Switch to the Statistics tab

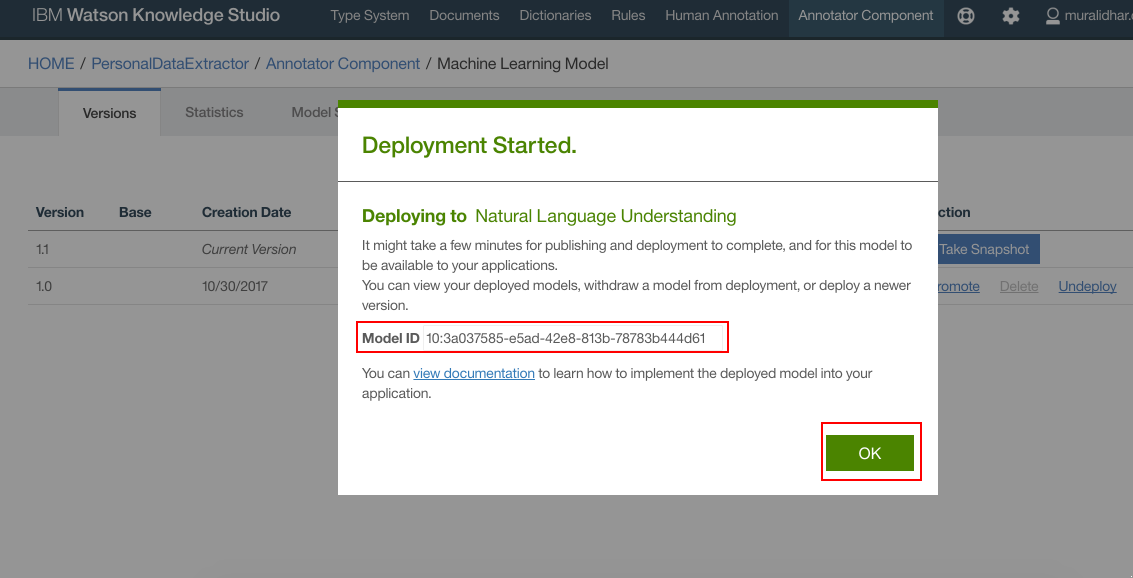point(214,112)
